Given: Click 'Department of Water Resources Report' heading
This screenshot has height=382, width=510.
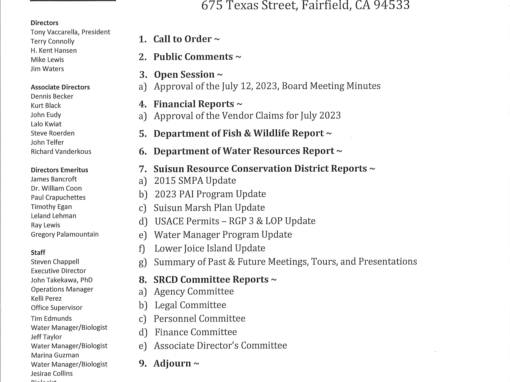Looking at the screenshot, I should pyautogui.click(x=244, y=151).
